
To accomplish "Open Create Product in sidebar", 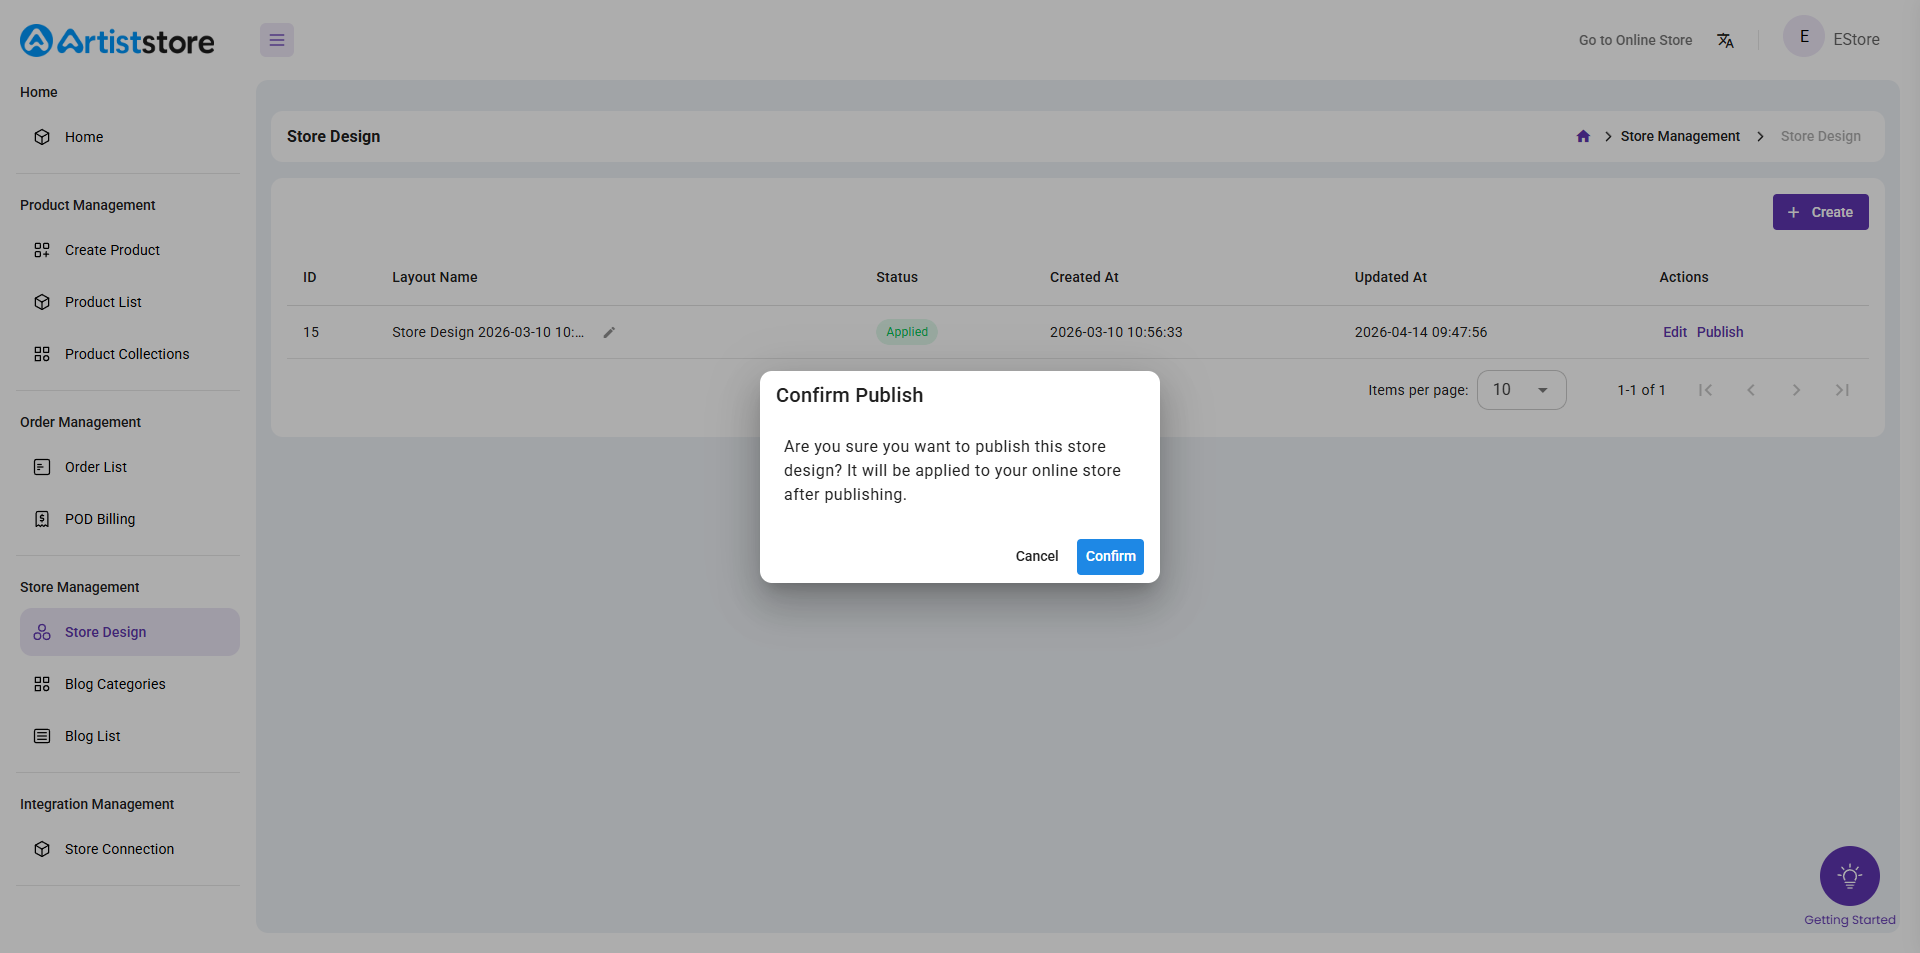I will (x=130, y=250).
